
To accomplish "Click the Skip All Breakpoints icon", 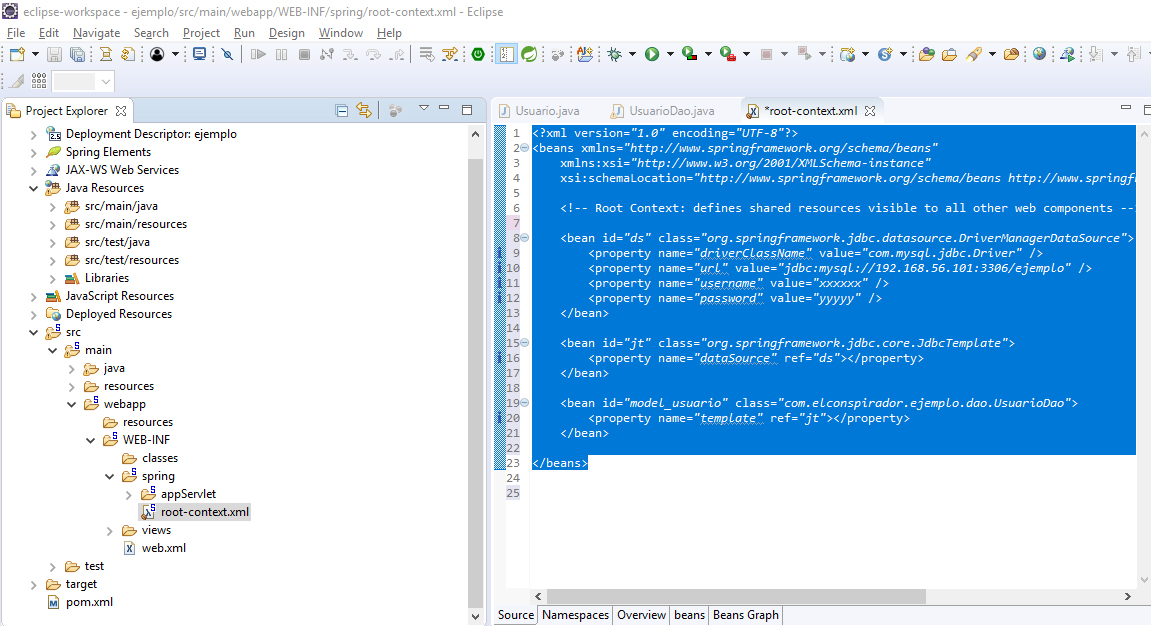I will (x=228, y=54).
